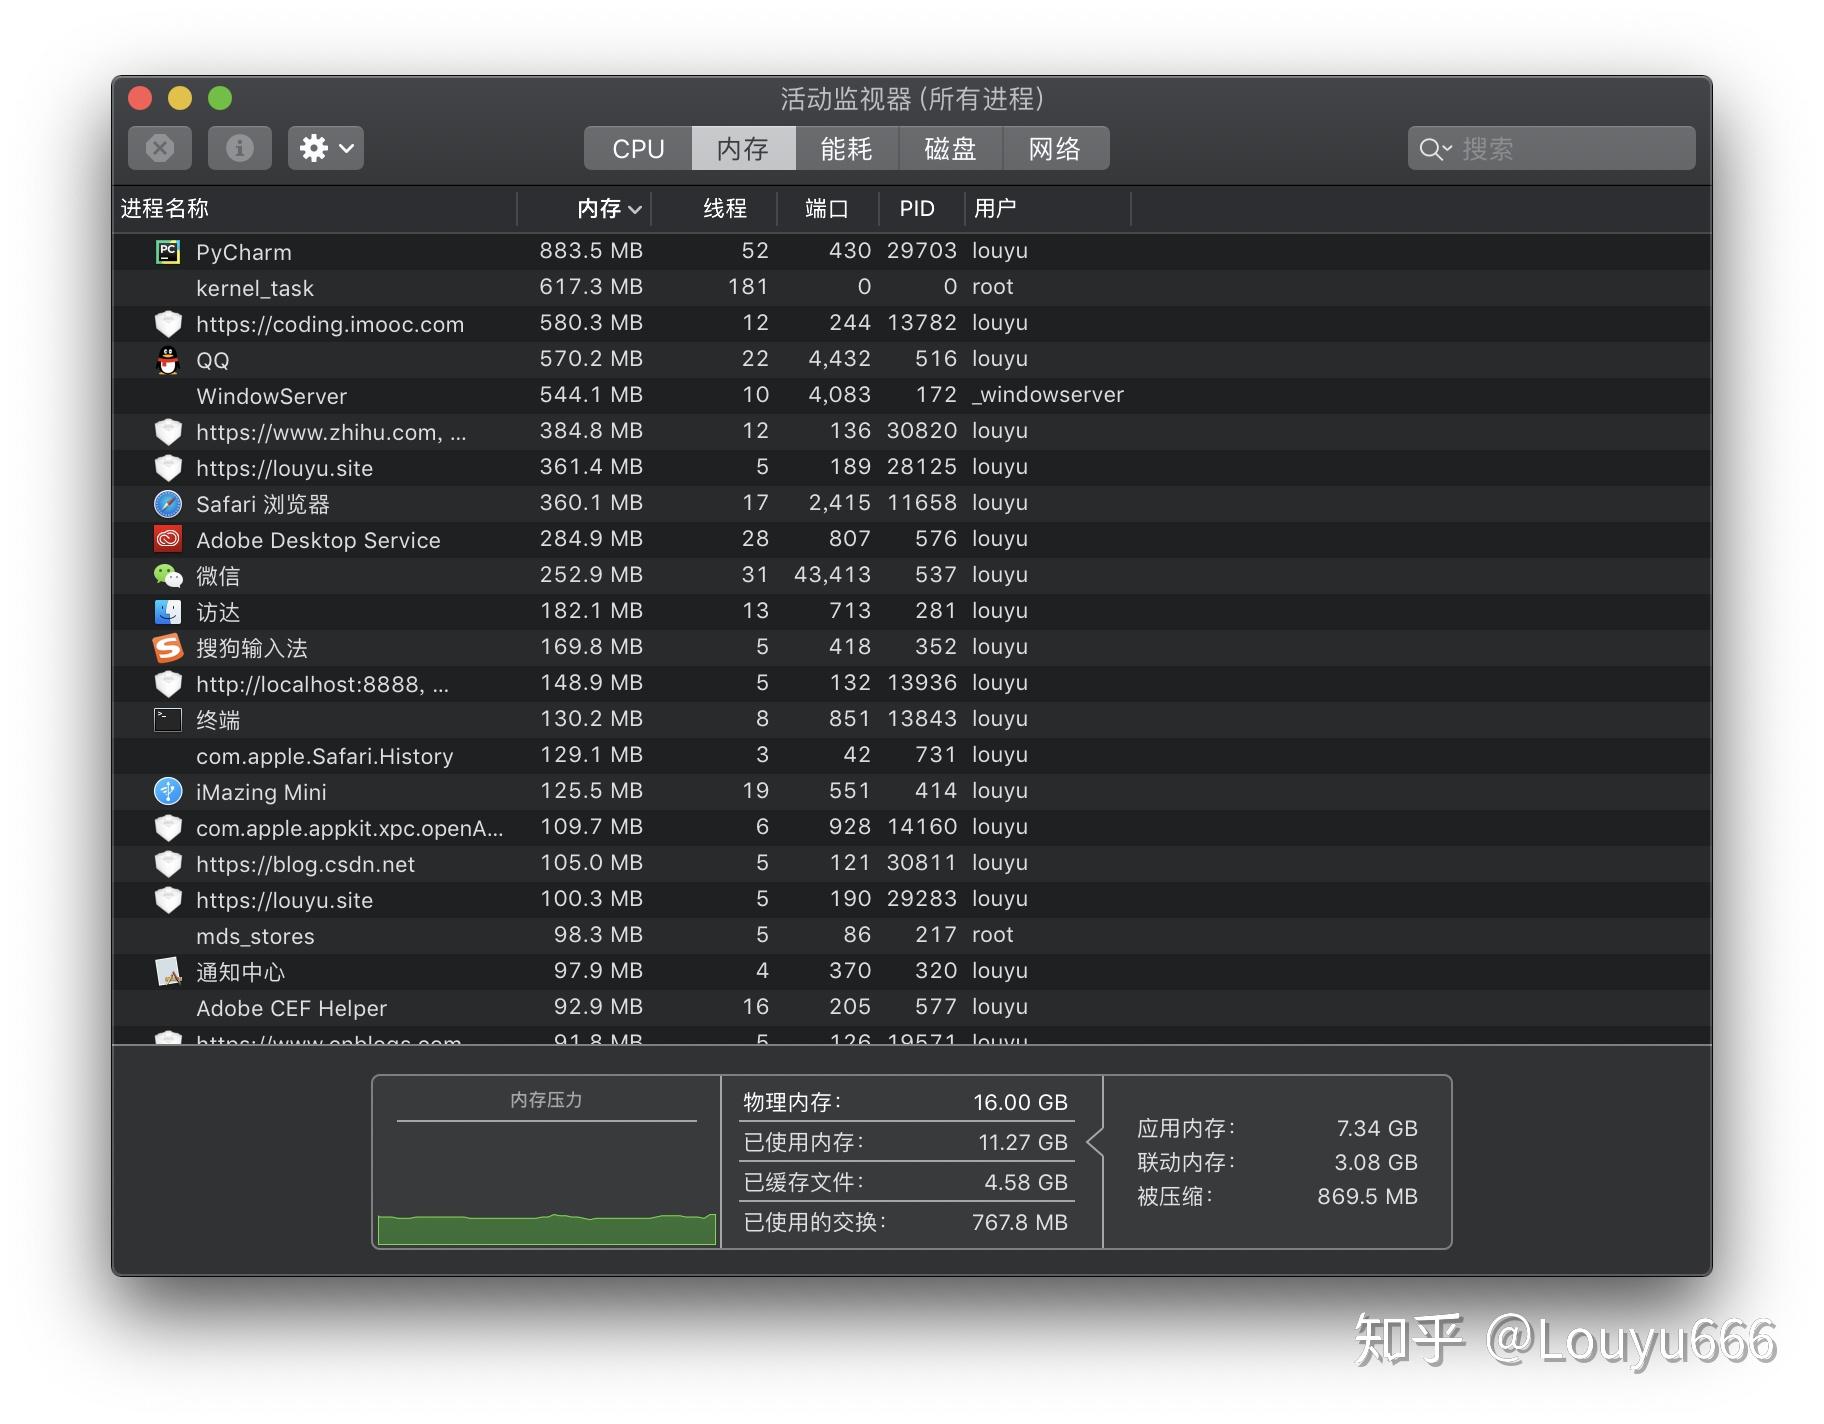Click the iMazing Mini icon
Viewport: 1824px width, 1424px height.
pyautogui.click(x=168, y=792)
